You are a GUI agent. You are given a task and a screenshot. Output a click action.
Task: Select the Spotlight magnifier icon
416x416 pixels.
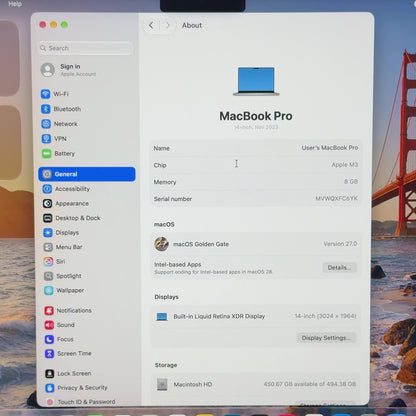(x=49, y=276)
